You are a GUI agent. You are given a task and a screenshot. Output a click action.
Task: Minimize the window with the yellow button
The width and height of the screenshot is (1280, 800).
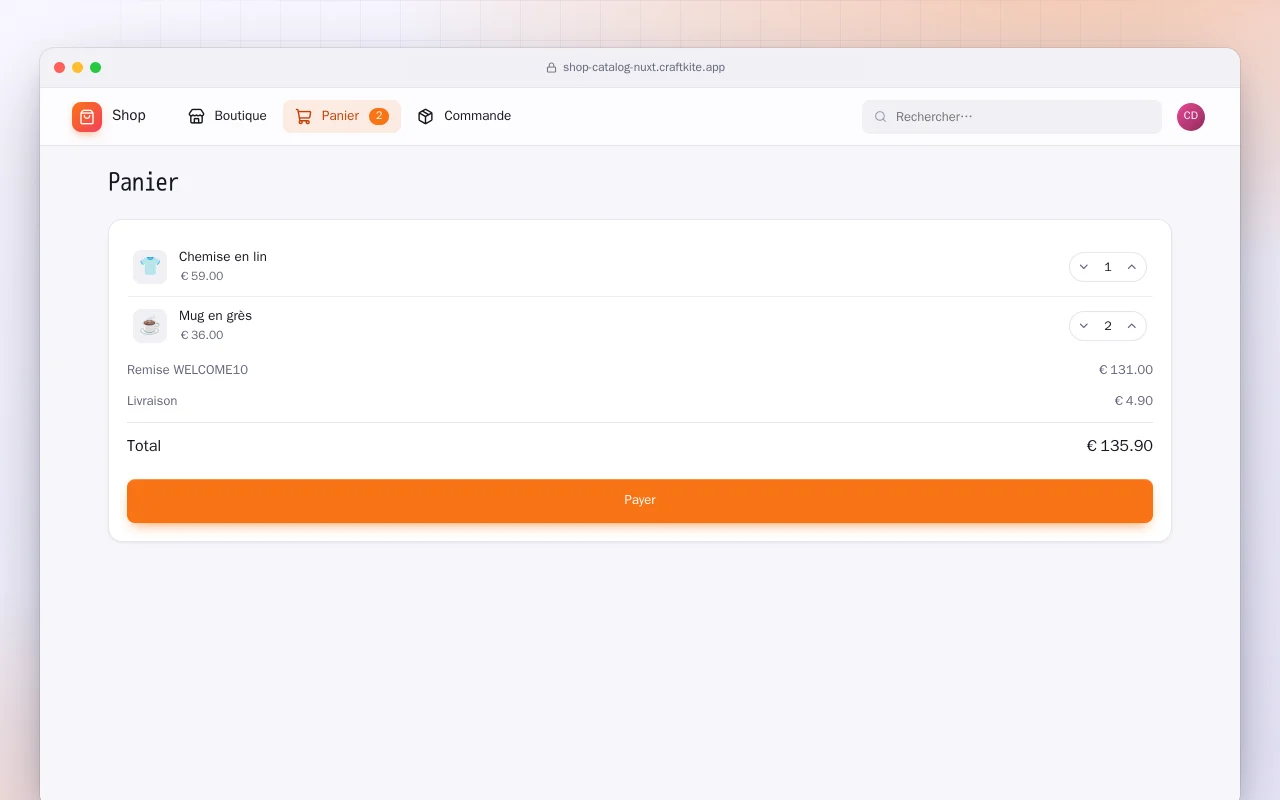click(x=78, y=68)
